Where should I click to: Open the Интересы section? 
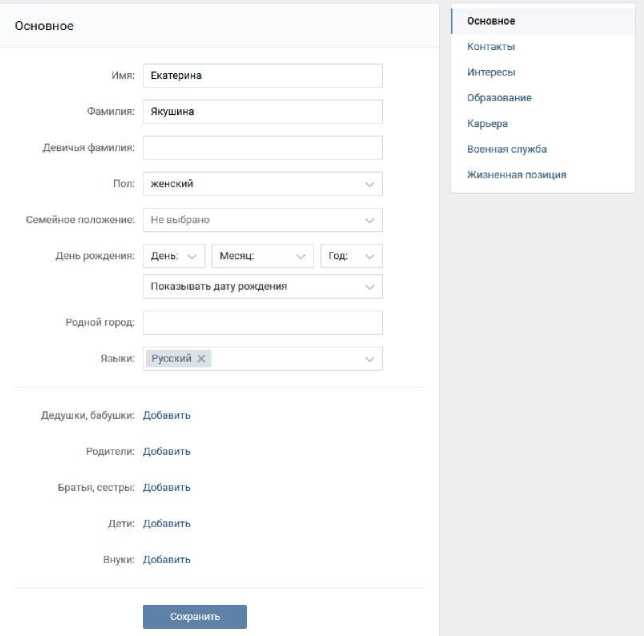[x=491, y=72]
